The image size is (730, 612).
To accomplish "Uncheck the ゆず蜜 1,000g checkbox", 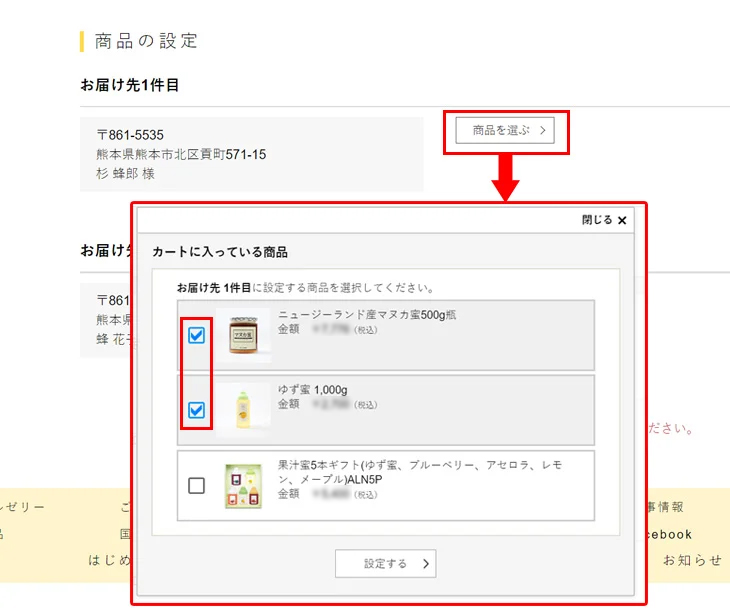I will (197, 410).
